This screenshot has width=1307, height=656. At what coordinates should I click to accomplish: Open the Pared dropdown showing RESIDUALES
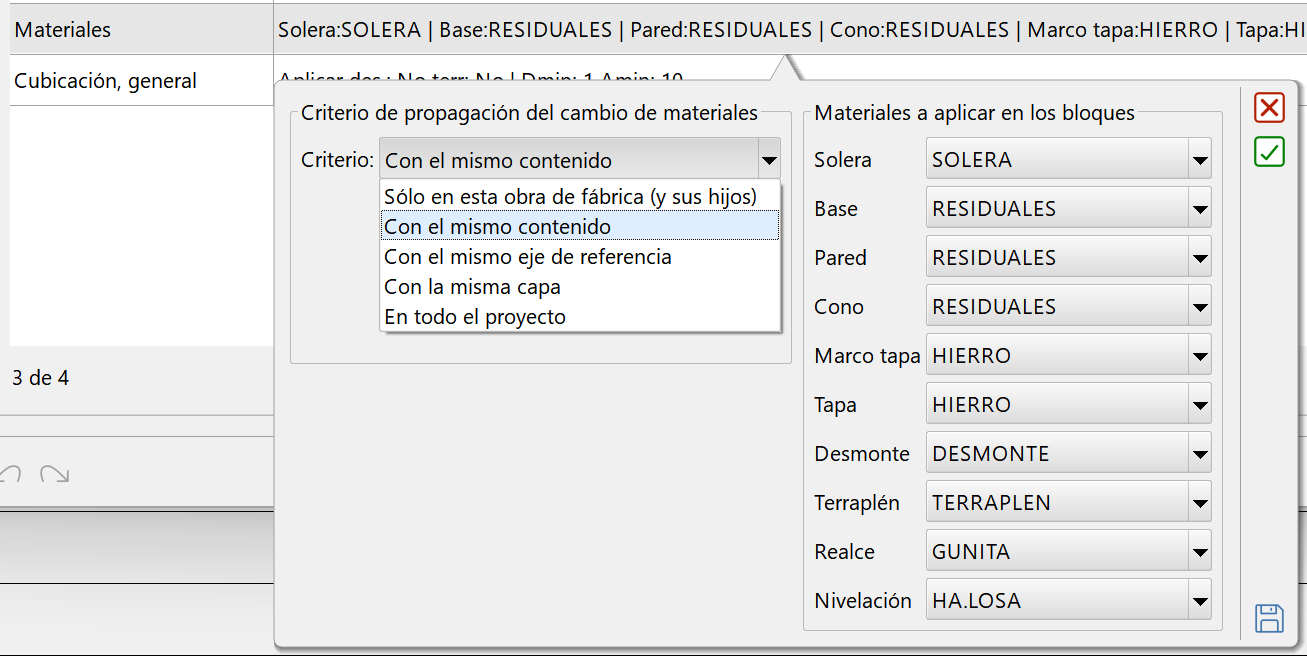tap(1197, 256)
